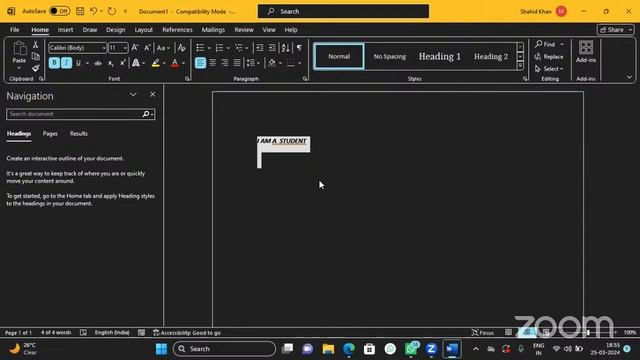Open the Layout ribbon tab
This screenshot has width=640, height=360.
pos(144,30)
